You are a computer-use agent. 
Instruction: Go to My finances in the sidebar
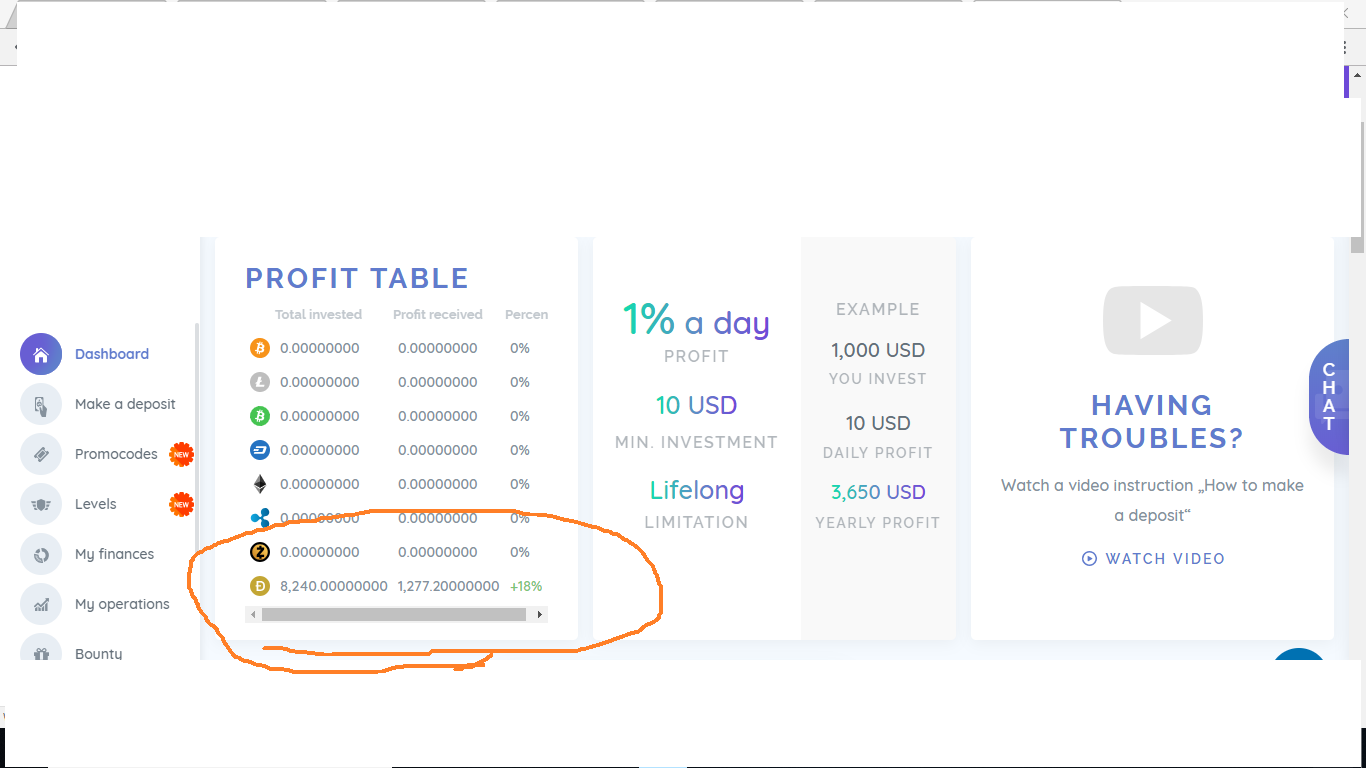pos(114,554)
